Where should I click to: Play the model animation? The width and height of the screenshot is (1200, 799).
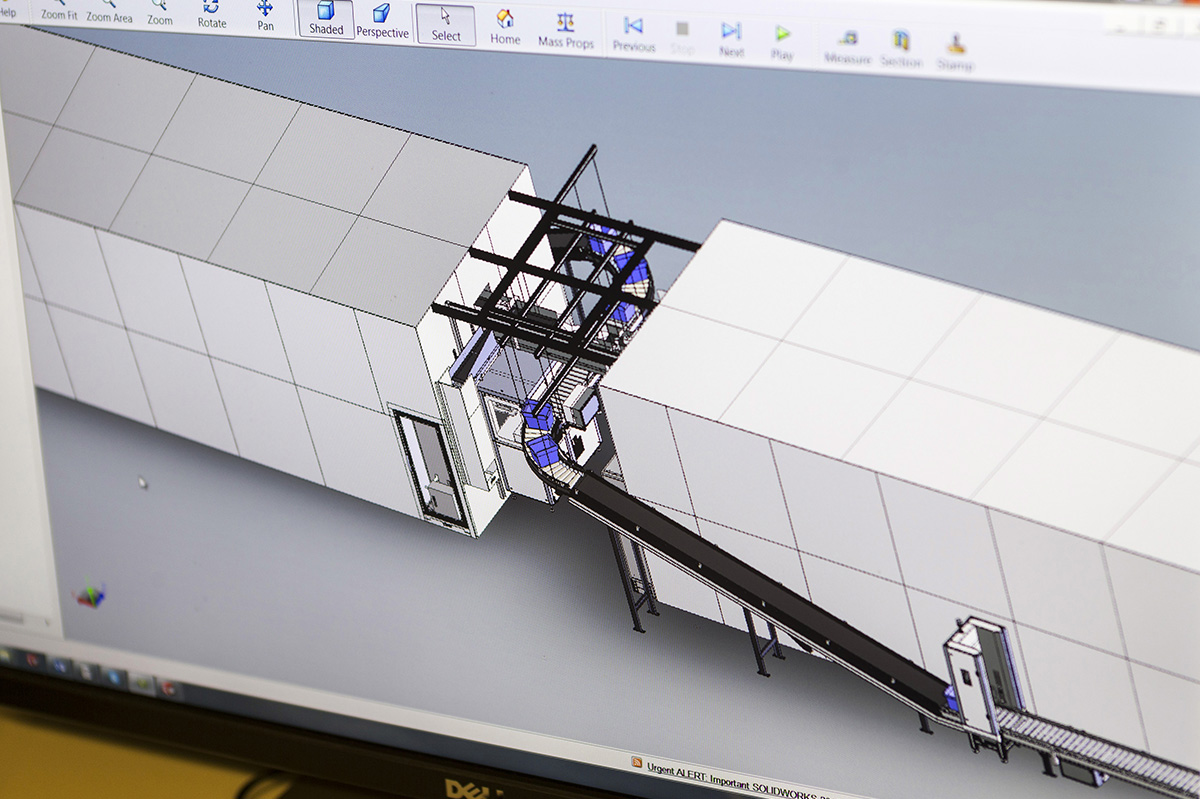tap(782, 44)
